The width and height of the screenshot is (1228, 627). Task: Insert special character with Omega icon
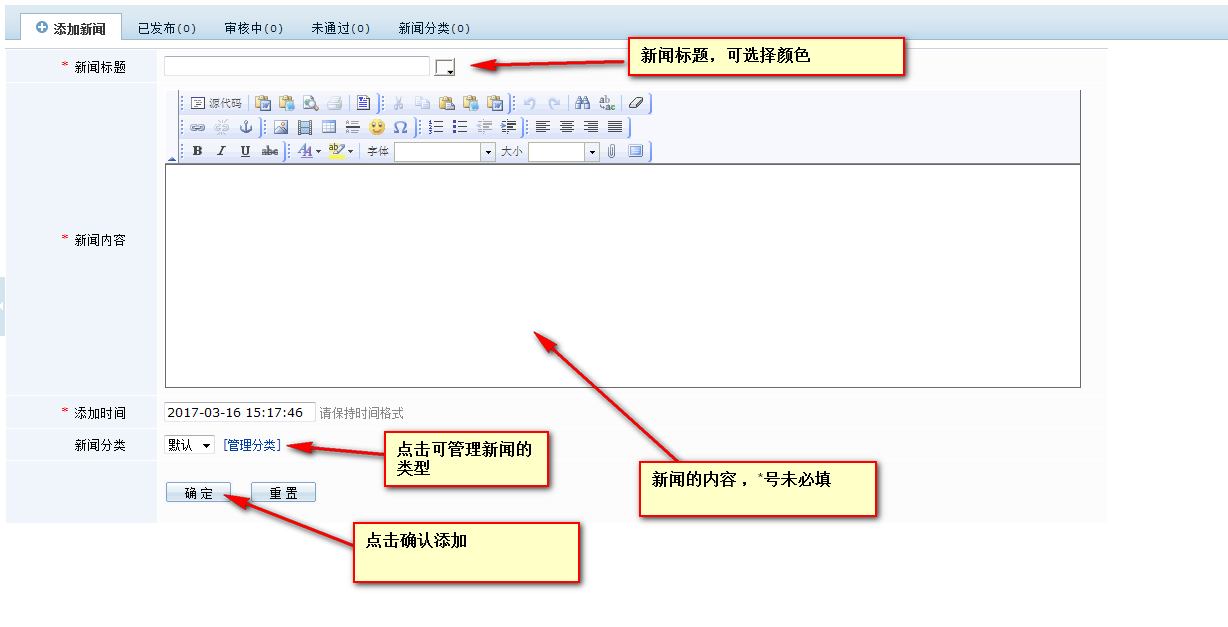click(x=400, y=127)
